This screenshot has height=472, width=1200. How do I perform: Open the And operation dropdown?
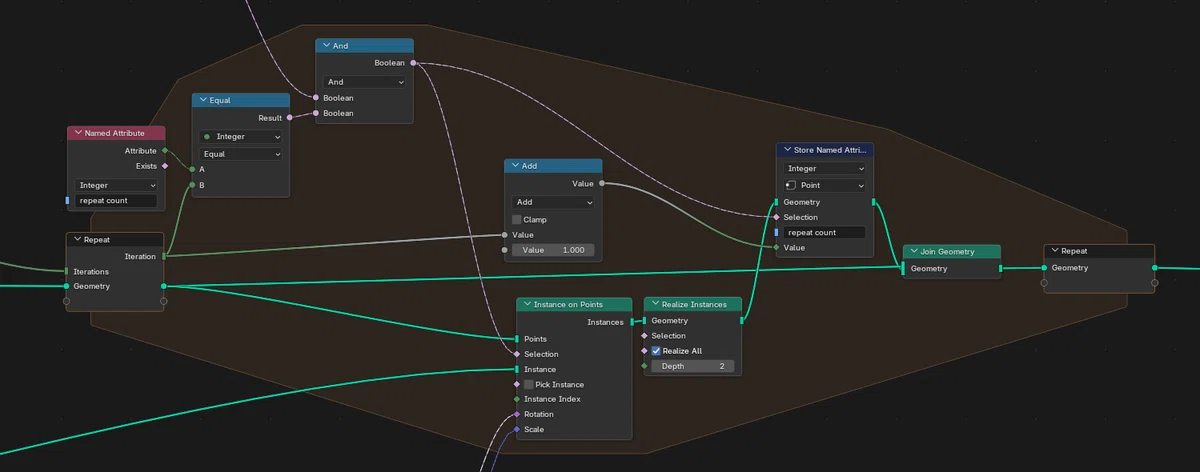[365, 82]
